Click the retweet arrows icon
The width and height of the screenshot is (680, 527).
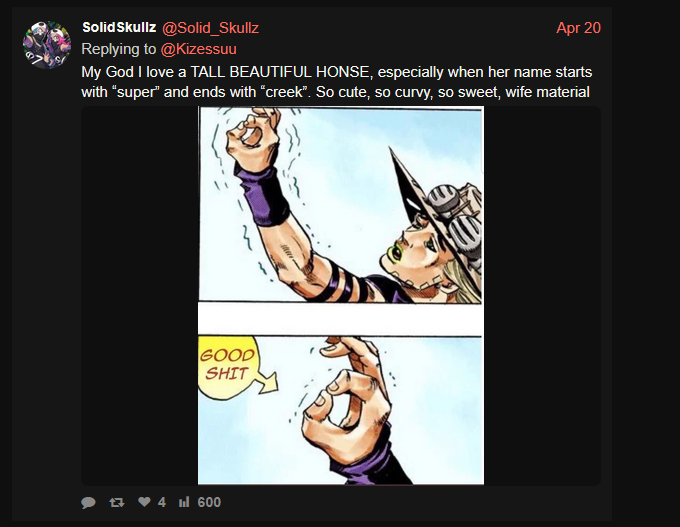[x=117, y=502]
